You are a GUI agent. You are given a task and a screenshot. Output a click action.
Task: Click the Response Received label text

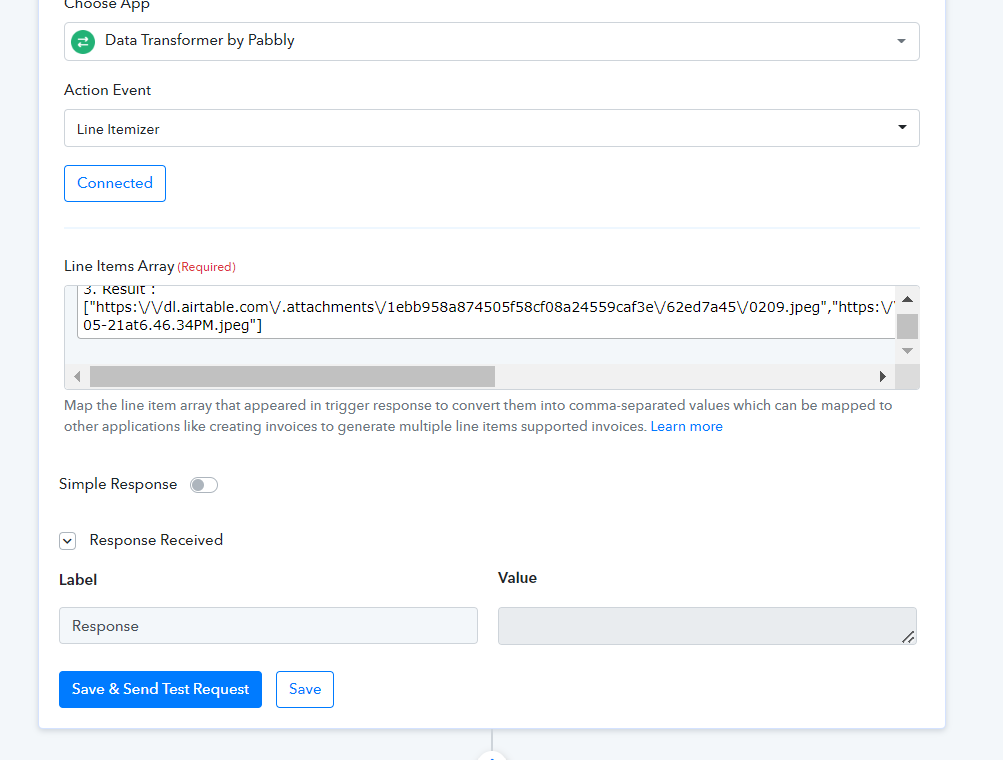pos(156,540)
